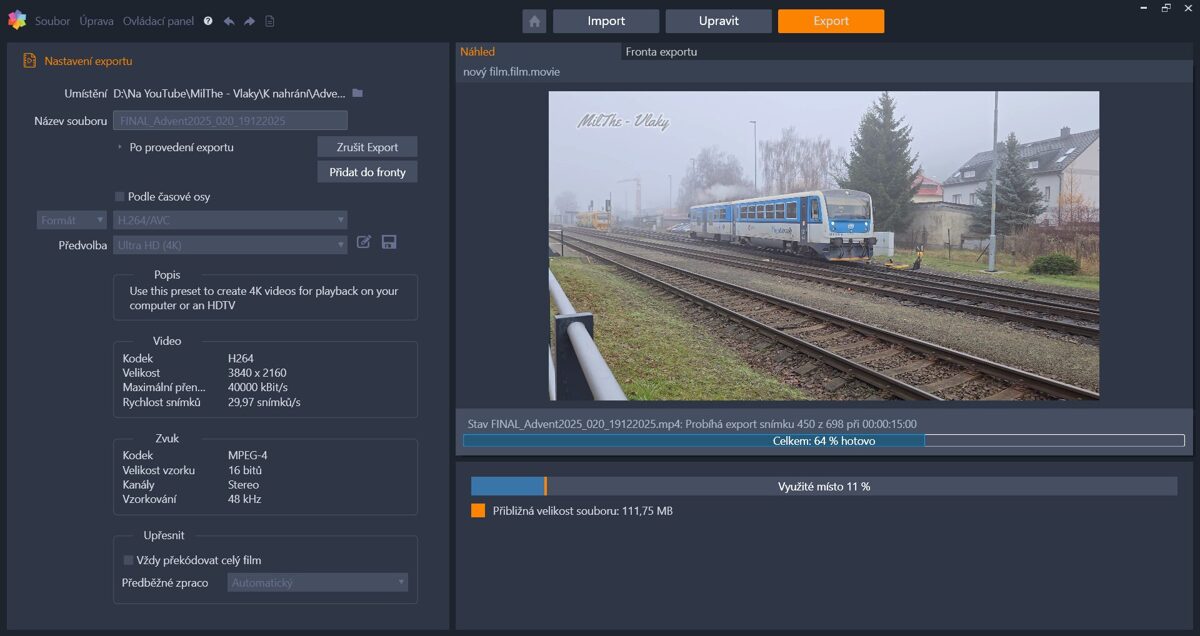Open the help question mark icon
This screenshot has width=1200, height=636.
click(208, 21)
